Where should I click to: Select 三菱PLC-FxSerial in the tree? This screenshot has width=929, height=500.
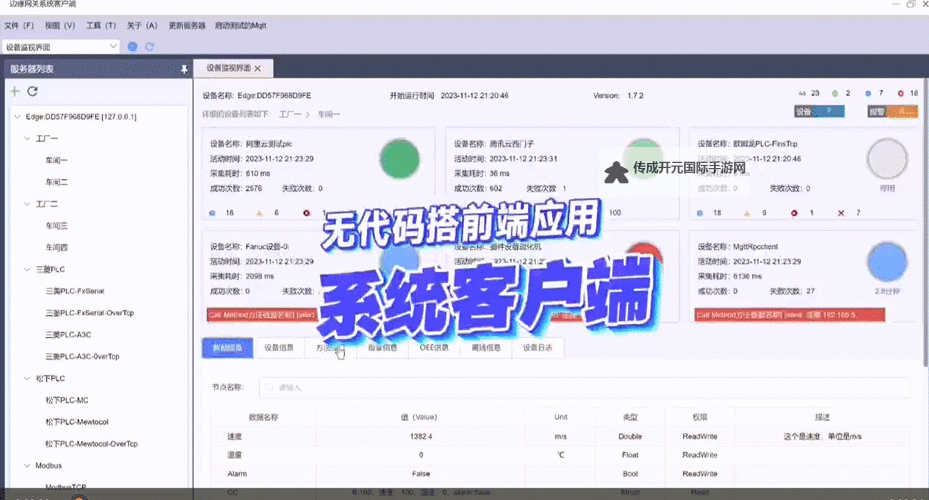75,291
